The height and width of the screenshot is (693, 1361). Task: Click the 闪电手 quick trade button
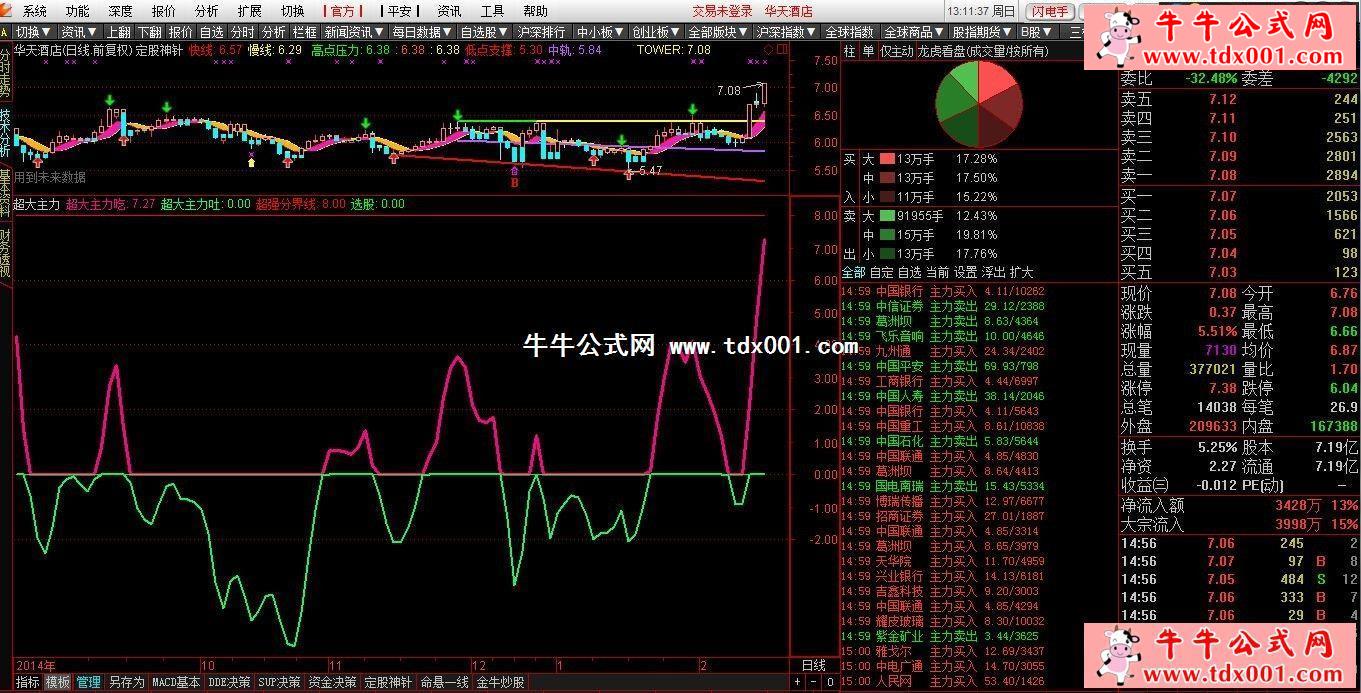(x=1050, y=11)
